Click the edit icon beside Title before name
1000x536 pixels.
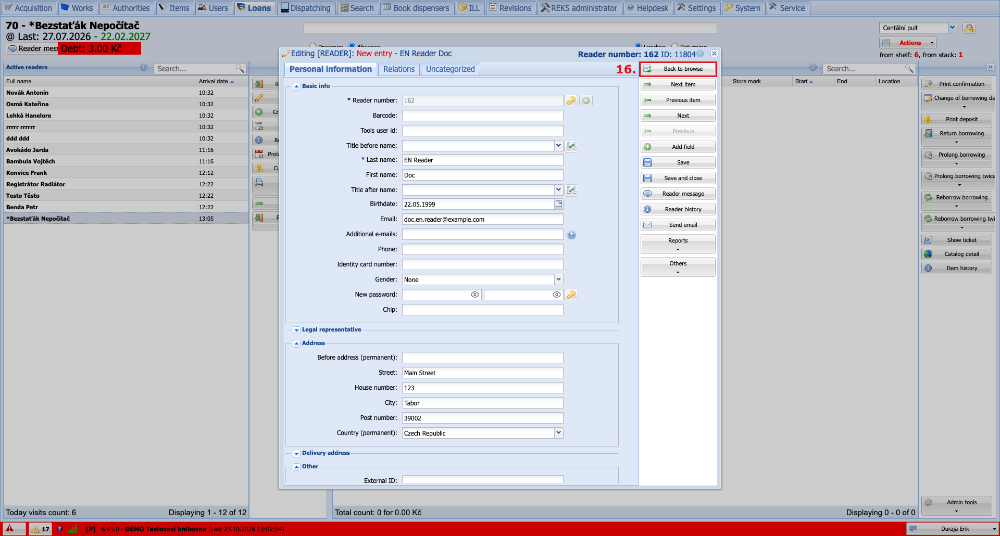[x=571, y=146]
